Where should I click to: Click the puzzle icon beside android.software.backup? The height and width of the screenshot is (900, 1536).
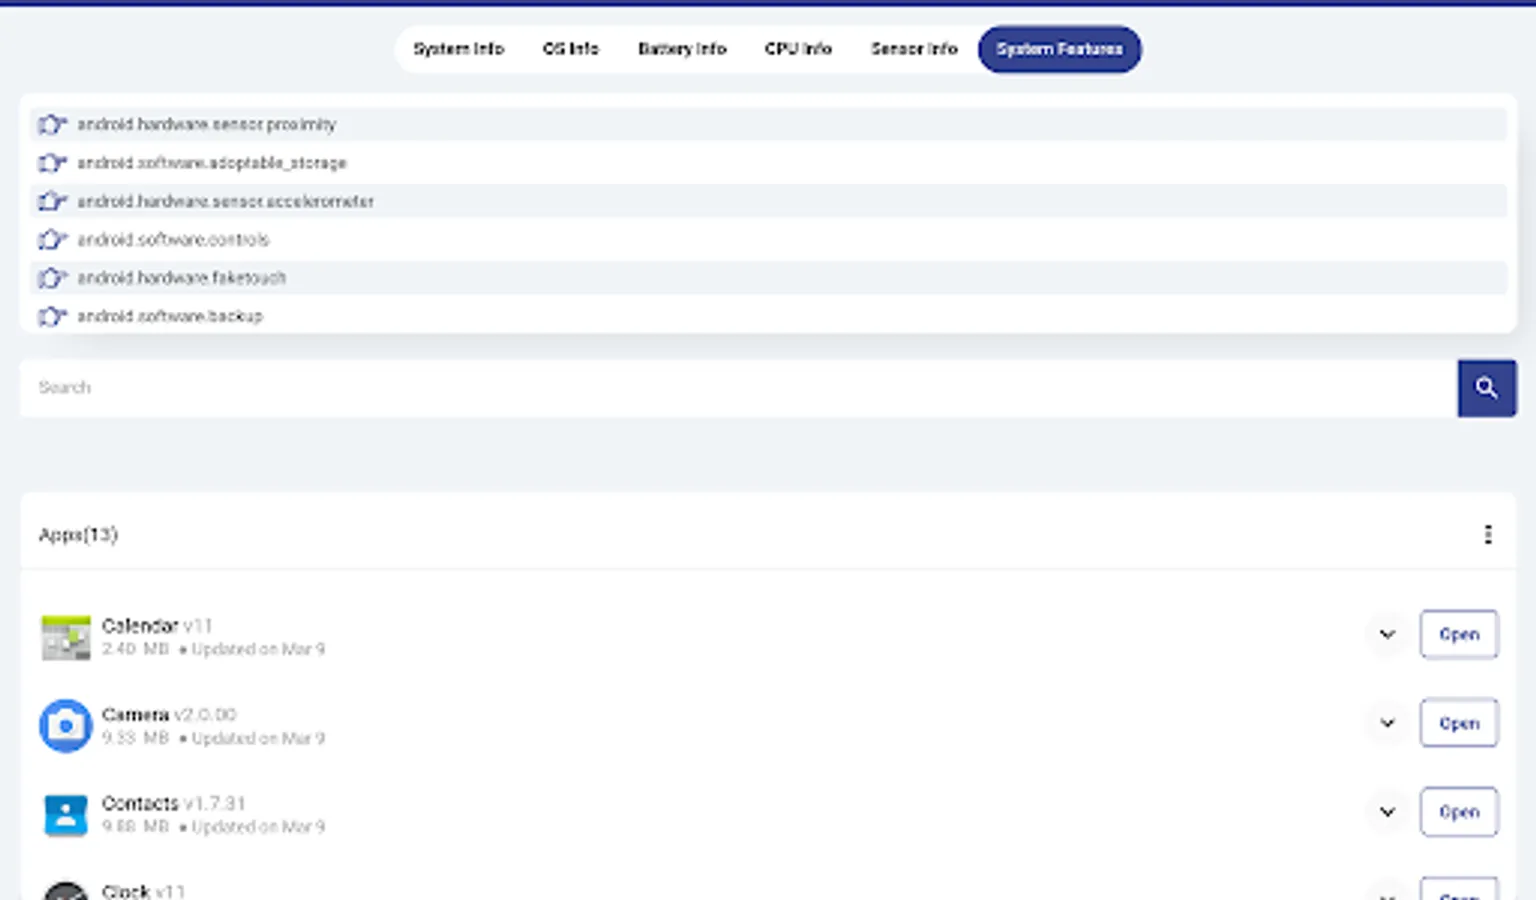tap(51, 316)
